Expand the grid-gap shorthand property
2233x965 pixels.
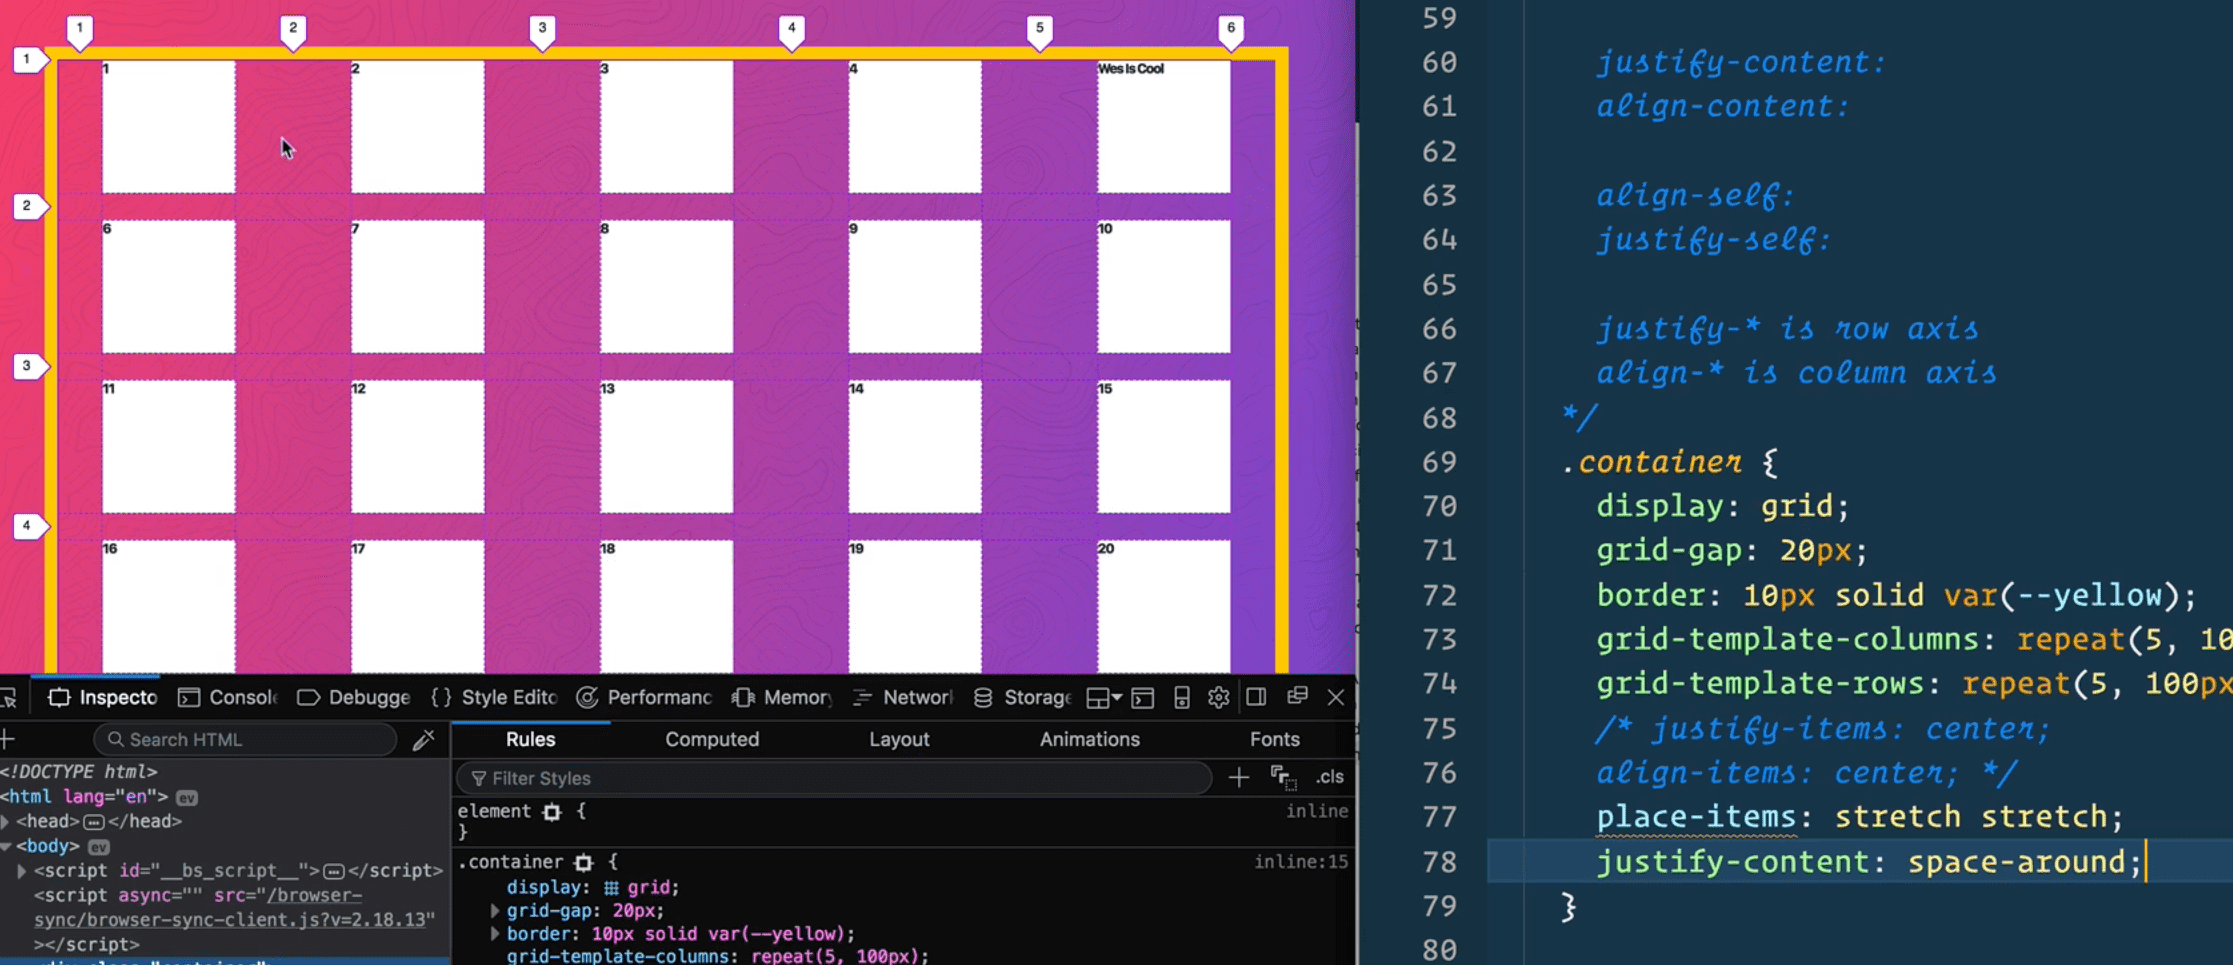click(495, 911)
